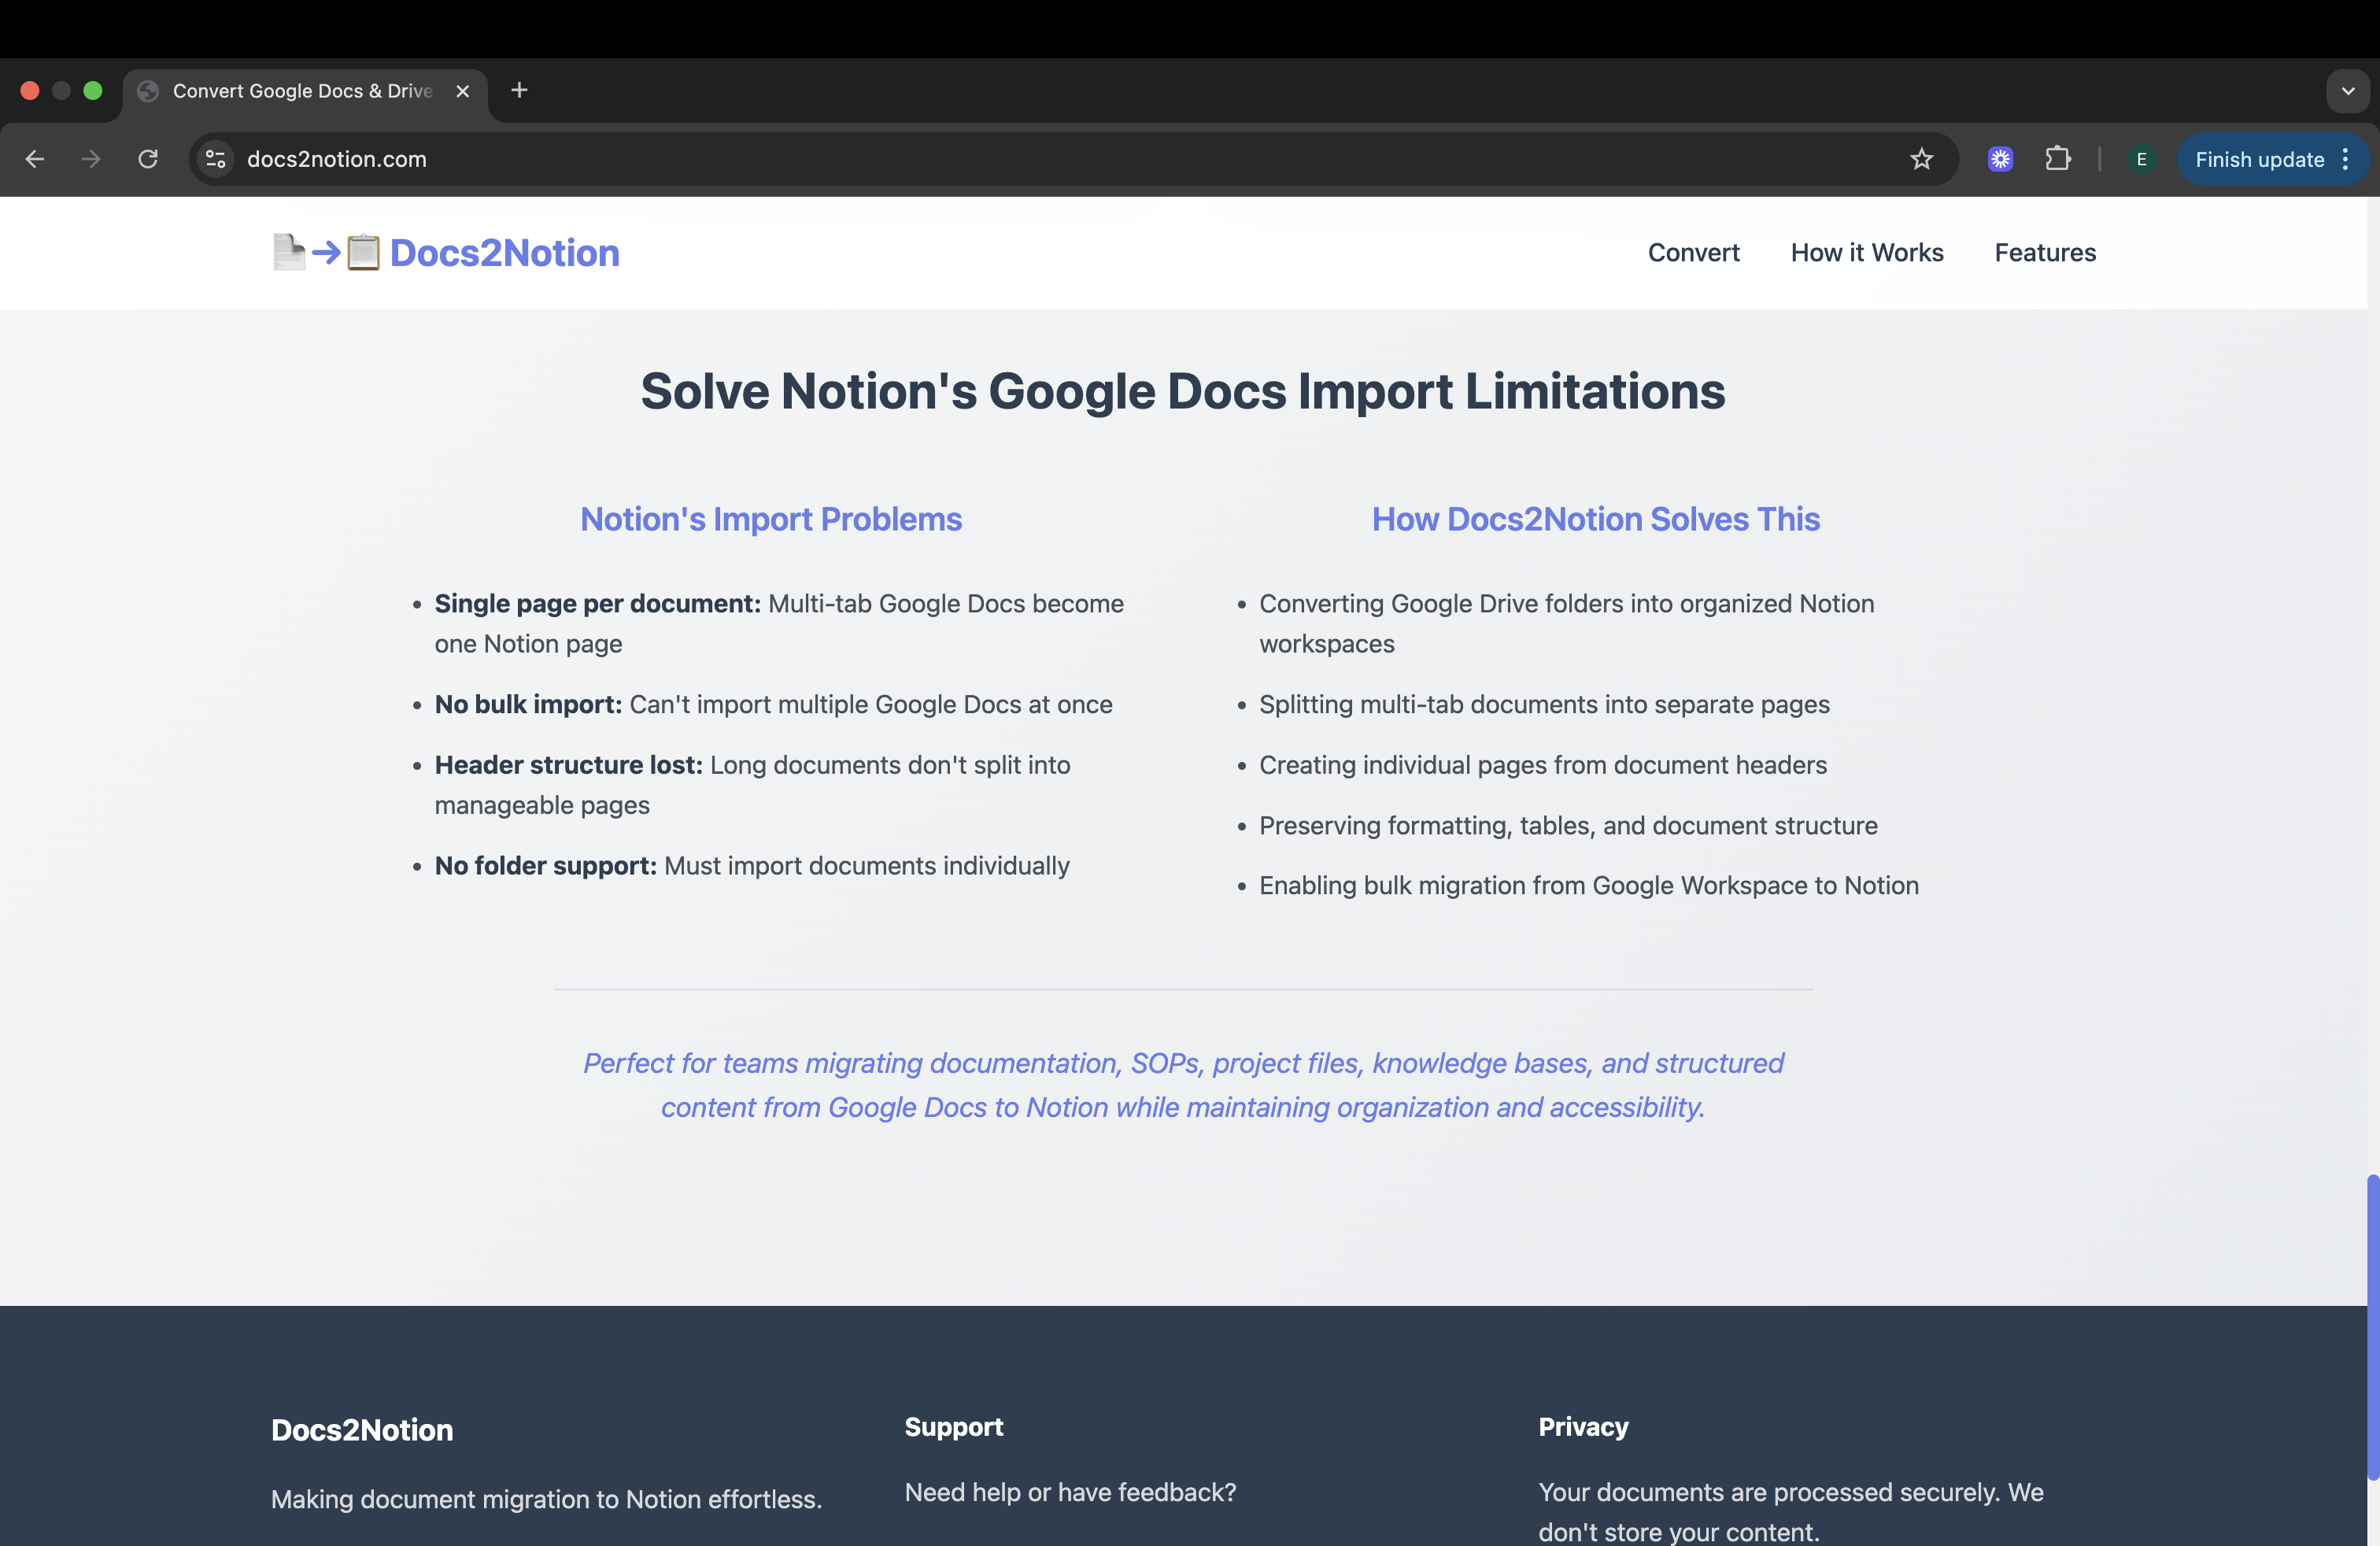Click 'Enabling bulk migration from Google Workspace' bullet

1589,886
